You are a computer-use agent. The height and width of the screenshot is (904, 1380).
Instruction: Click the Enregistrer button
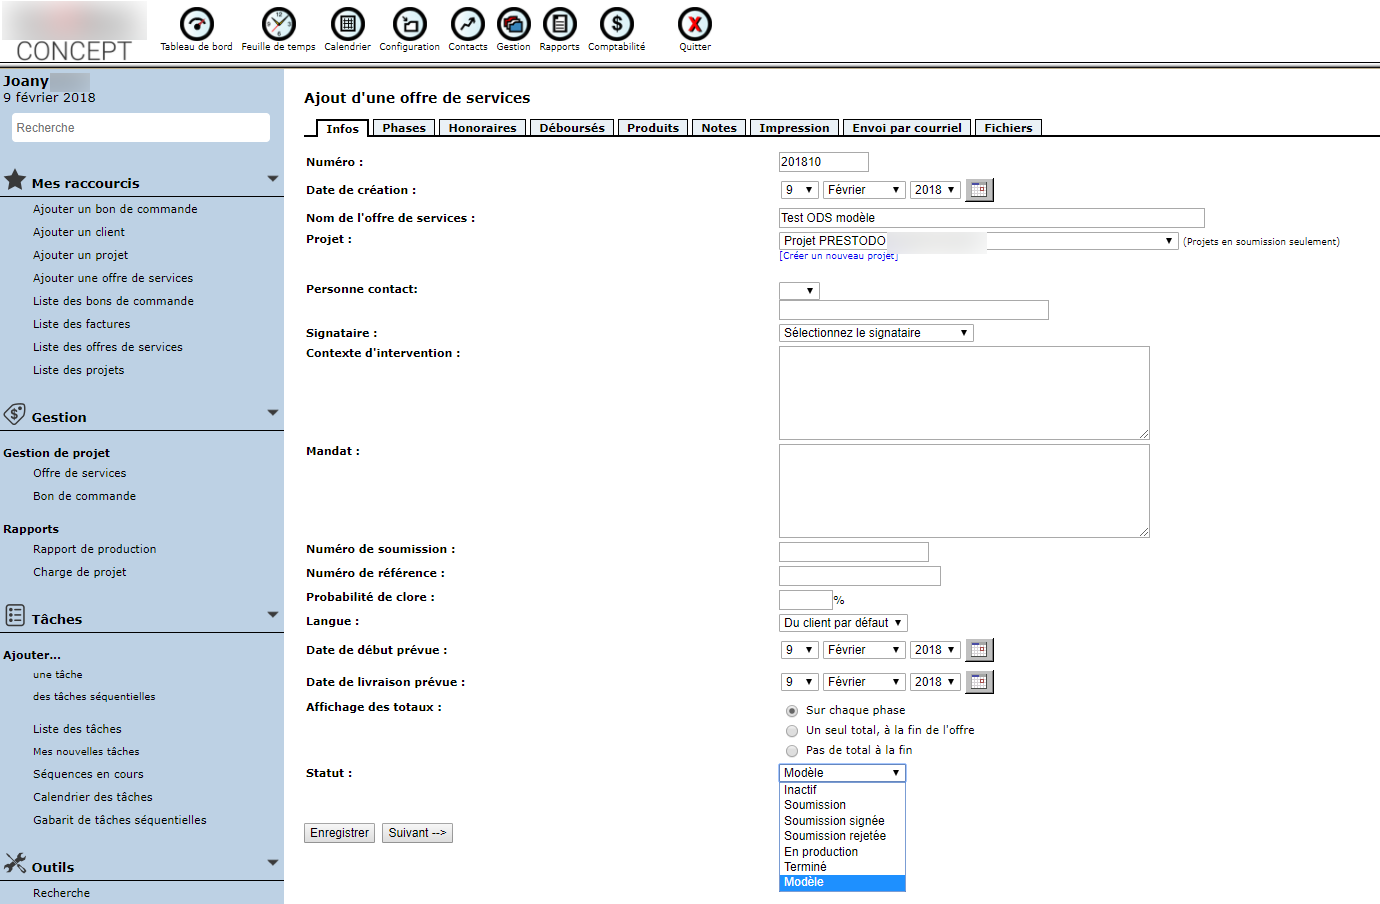[339, 833]
